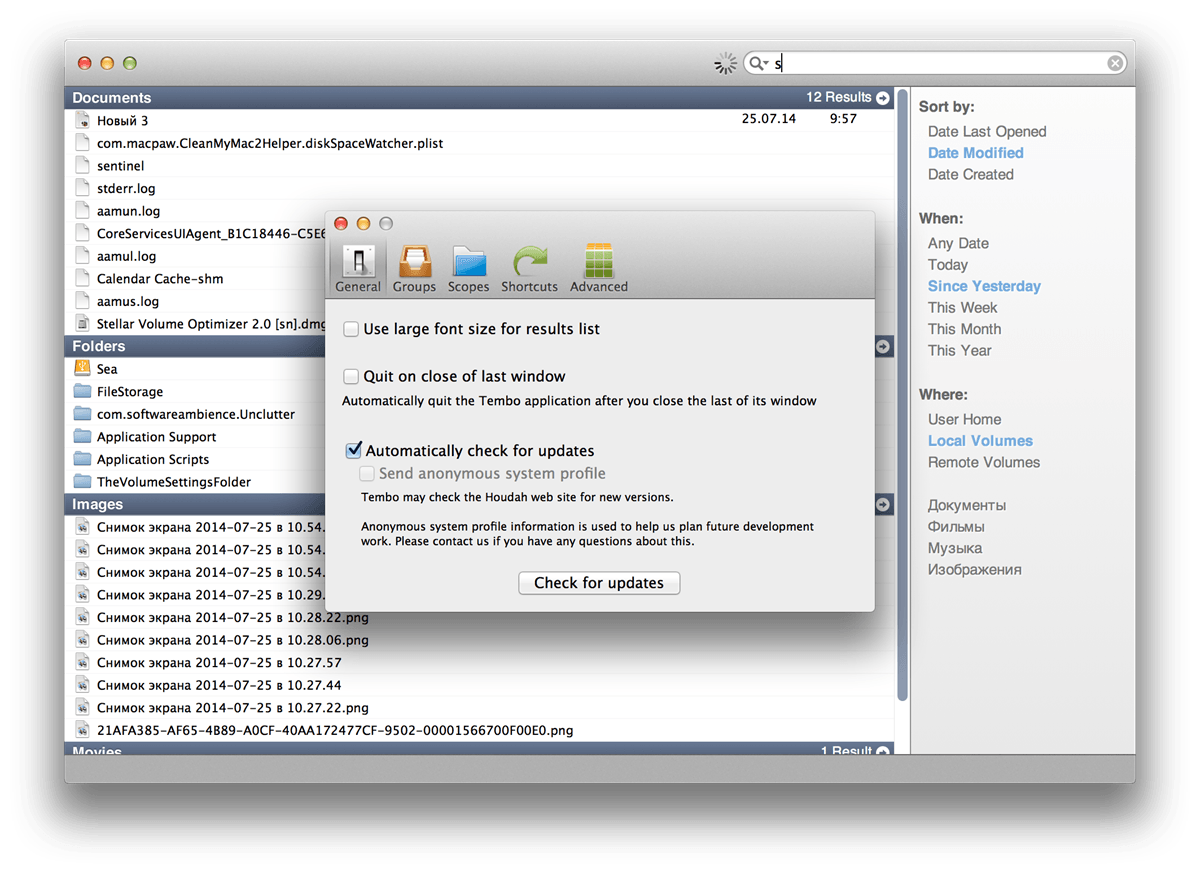Select Local Volumes search location
This screenshot has width=1200, height=872.
(x=980, y=441)
